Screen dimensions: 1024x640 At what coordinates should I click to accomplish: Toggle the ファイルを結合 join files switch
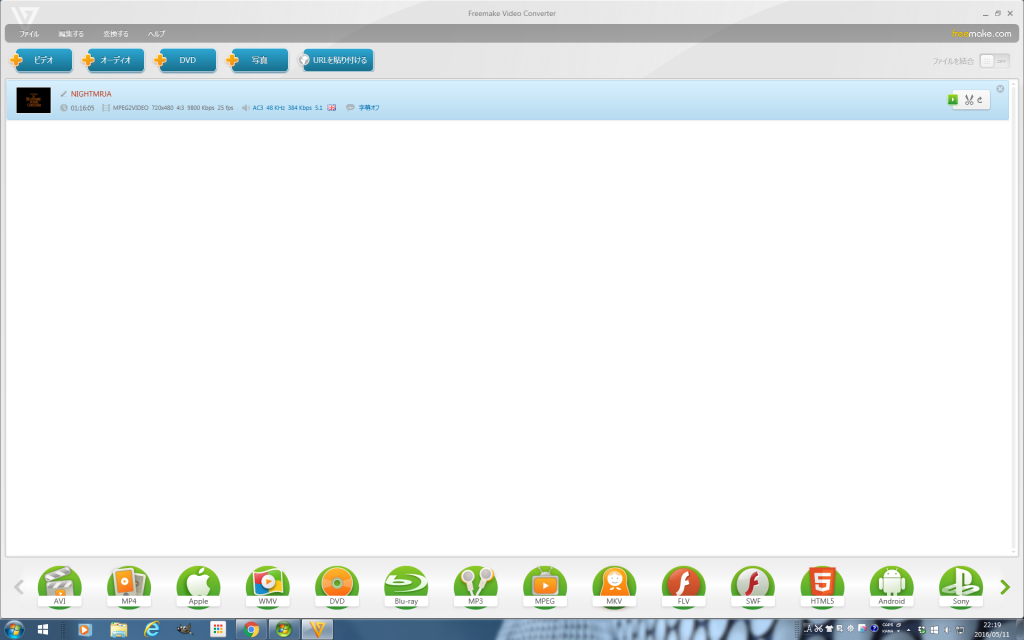(993, 61)
